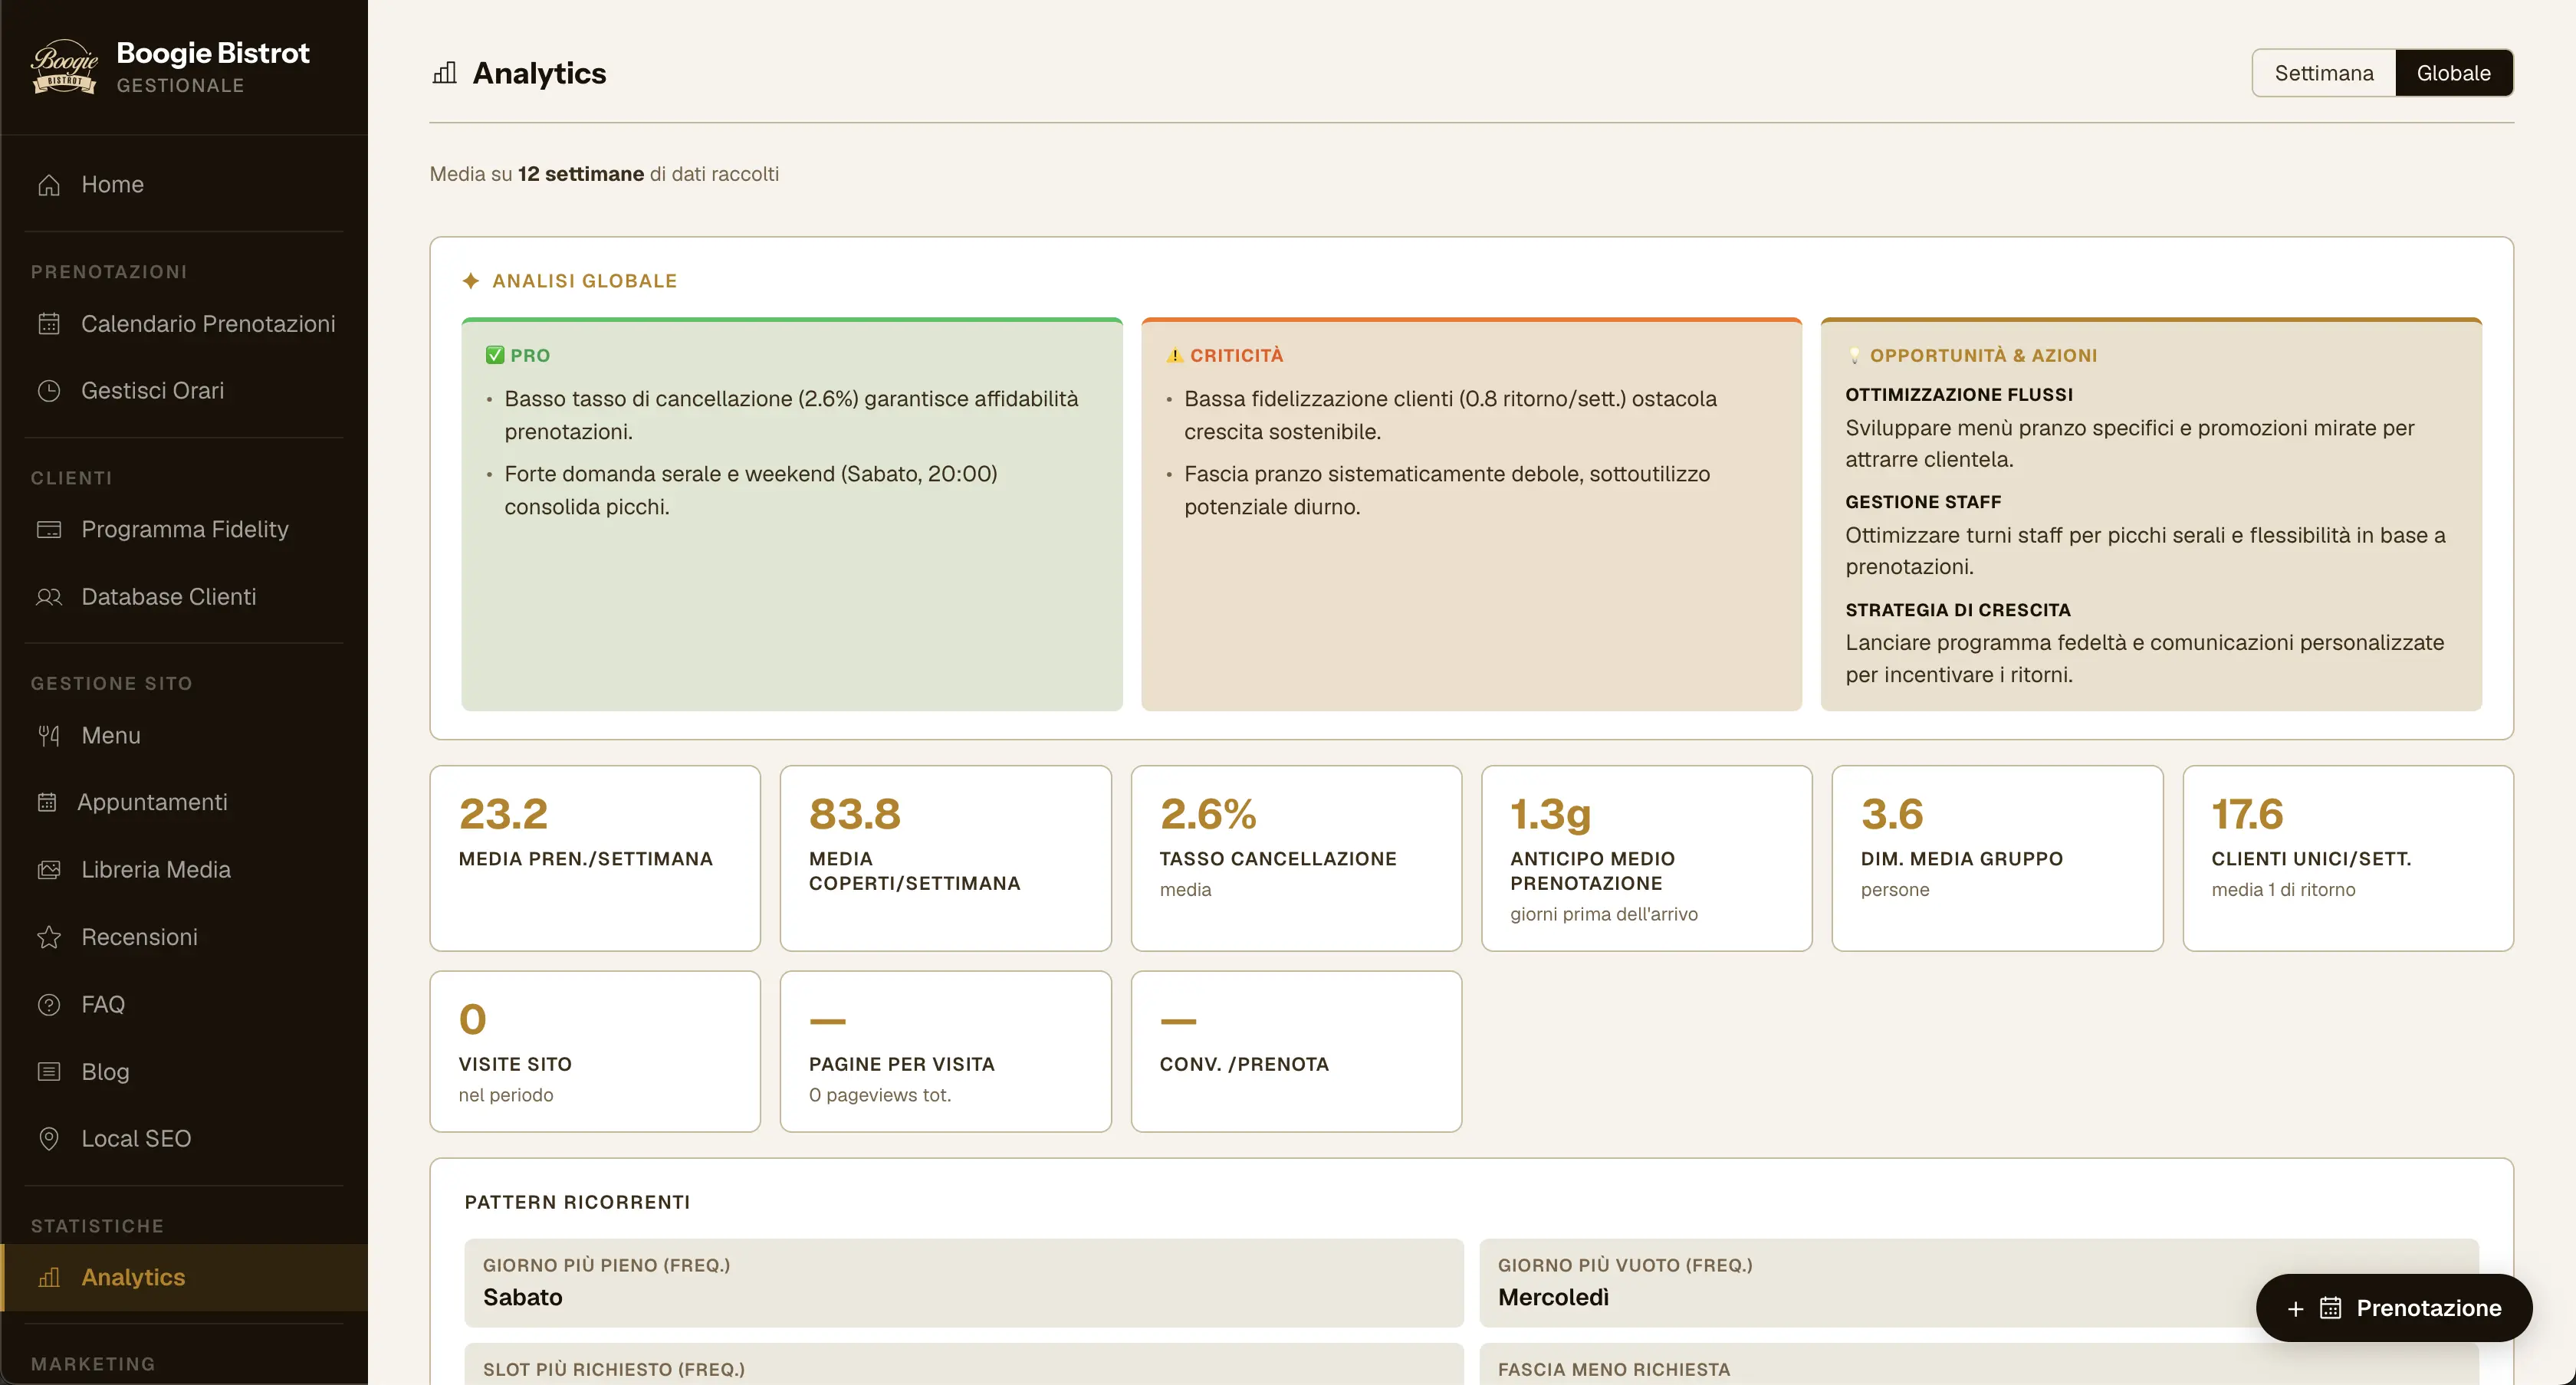Image resolution: width=2576 pixels, height=1385 pixels.
Task: Click the Boogie Bistrot logo
Action: coord(64,67)
